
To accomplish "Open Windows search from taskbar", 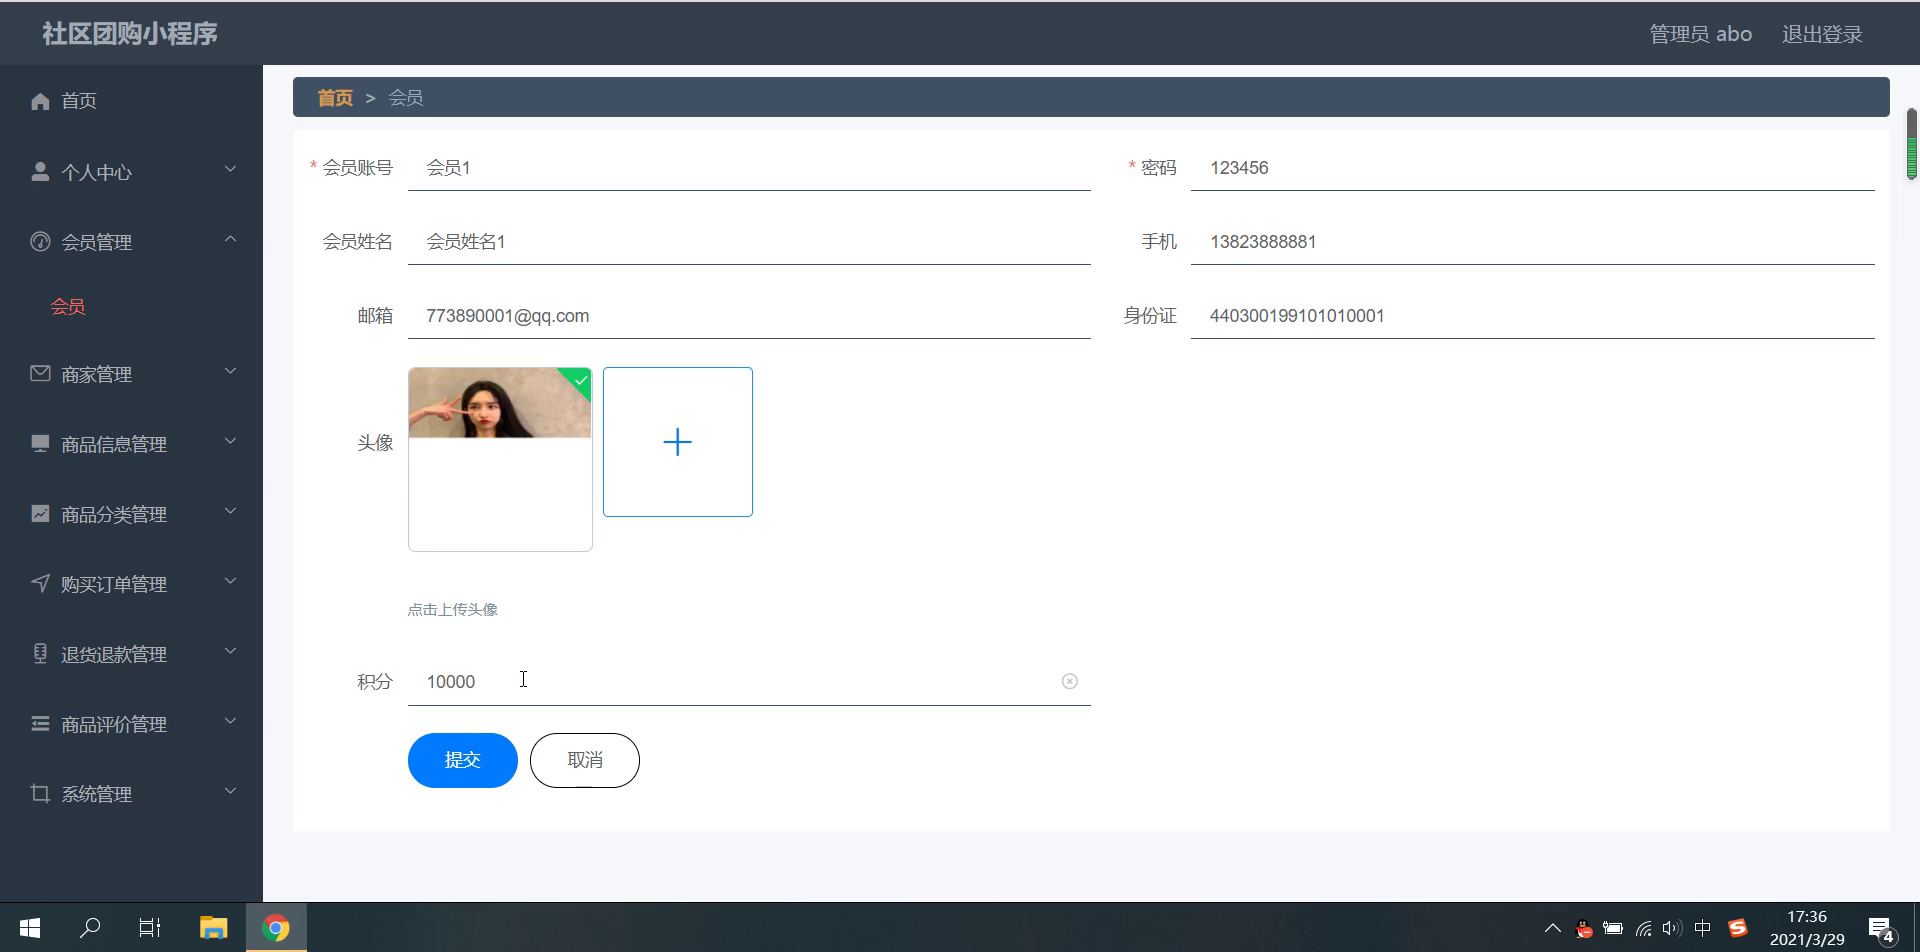I will coord(90,928).
